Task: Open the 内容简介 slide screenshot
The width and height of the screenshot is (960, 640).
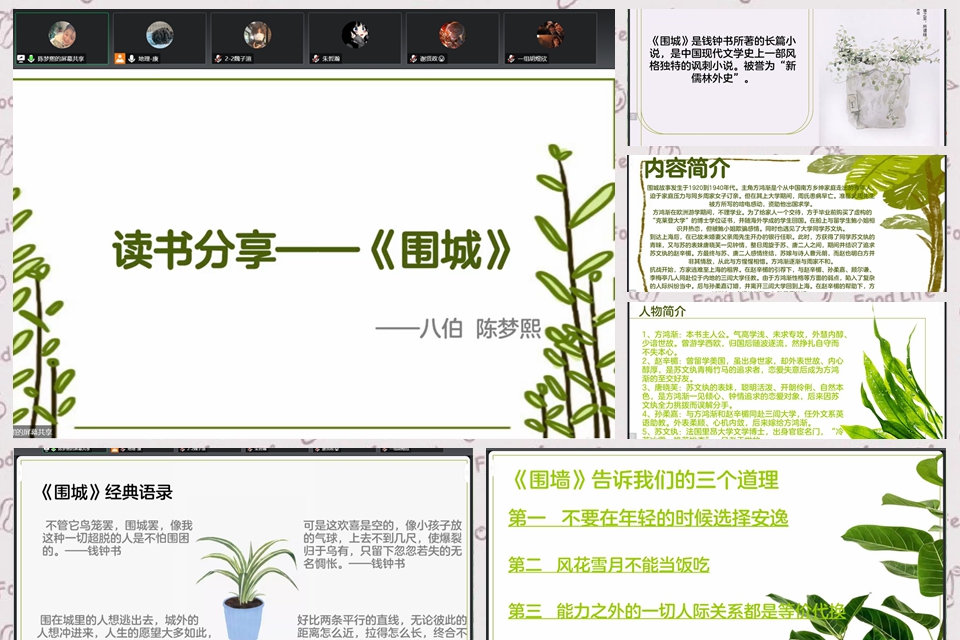Action: (787, 223)
